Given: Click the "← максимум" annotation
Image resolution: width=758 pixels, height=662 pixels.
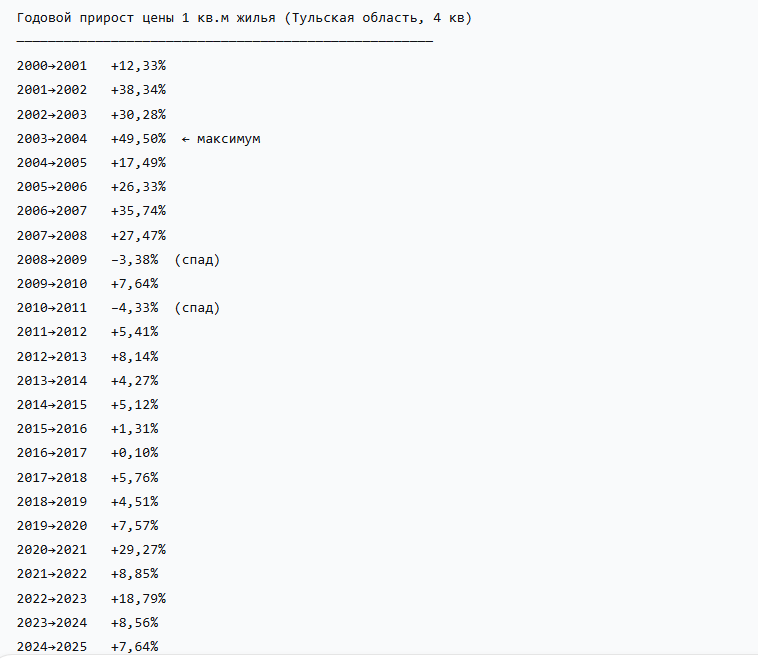Looking at the screenshot, I should 221,138.
